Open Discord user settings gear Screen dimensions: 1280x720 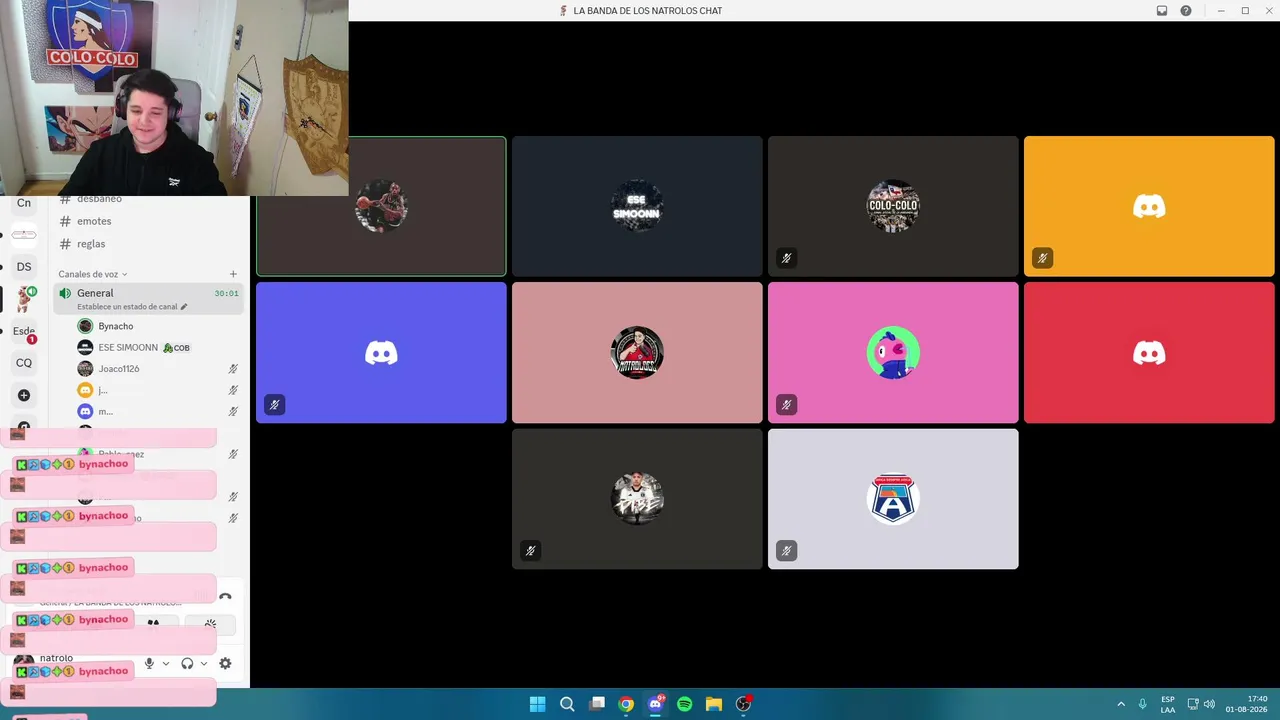pos(225,663)
